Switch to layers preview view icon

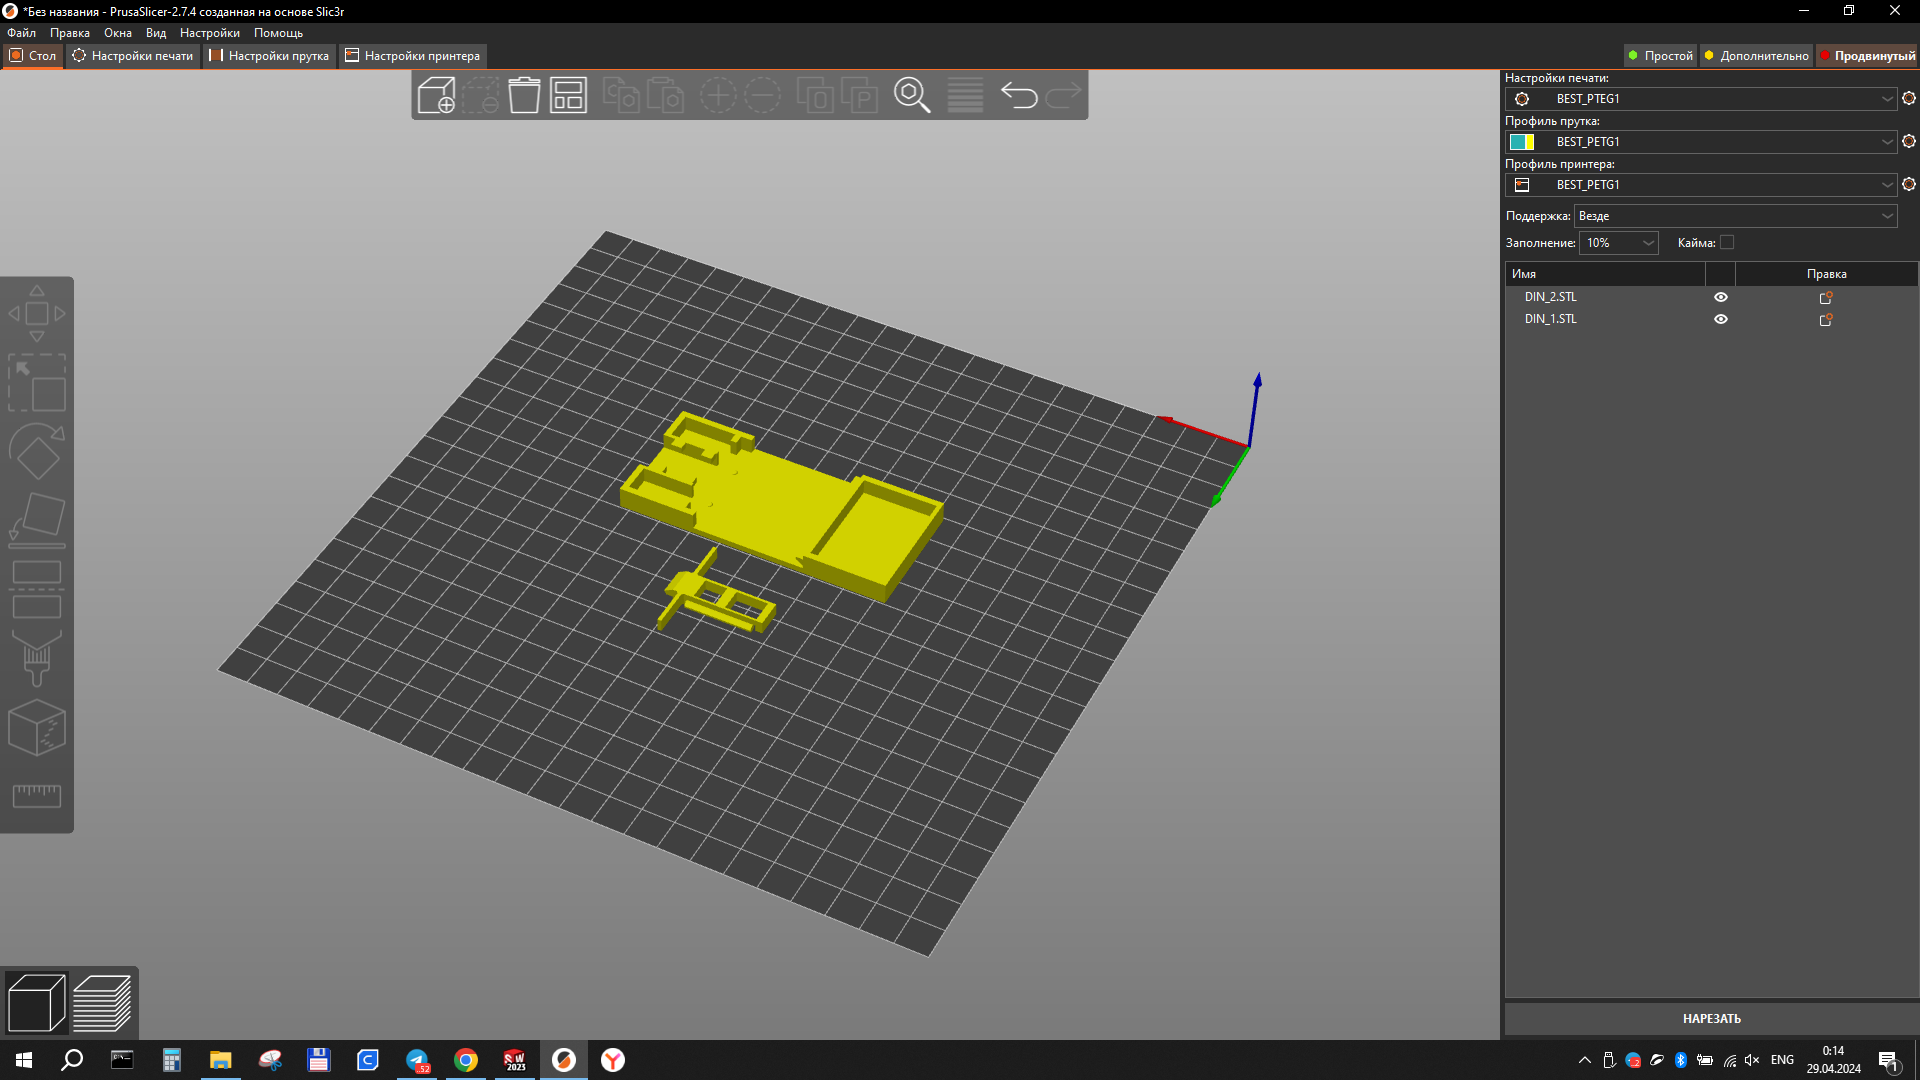coord(102,1003)
